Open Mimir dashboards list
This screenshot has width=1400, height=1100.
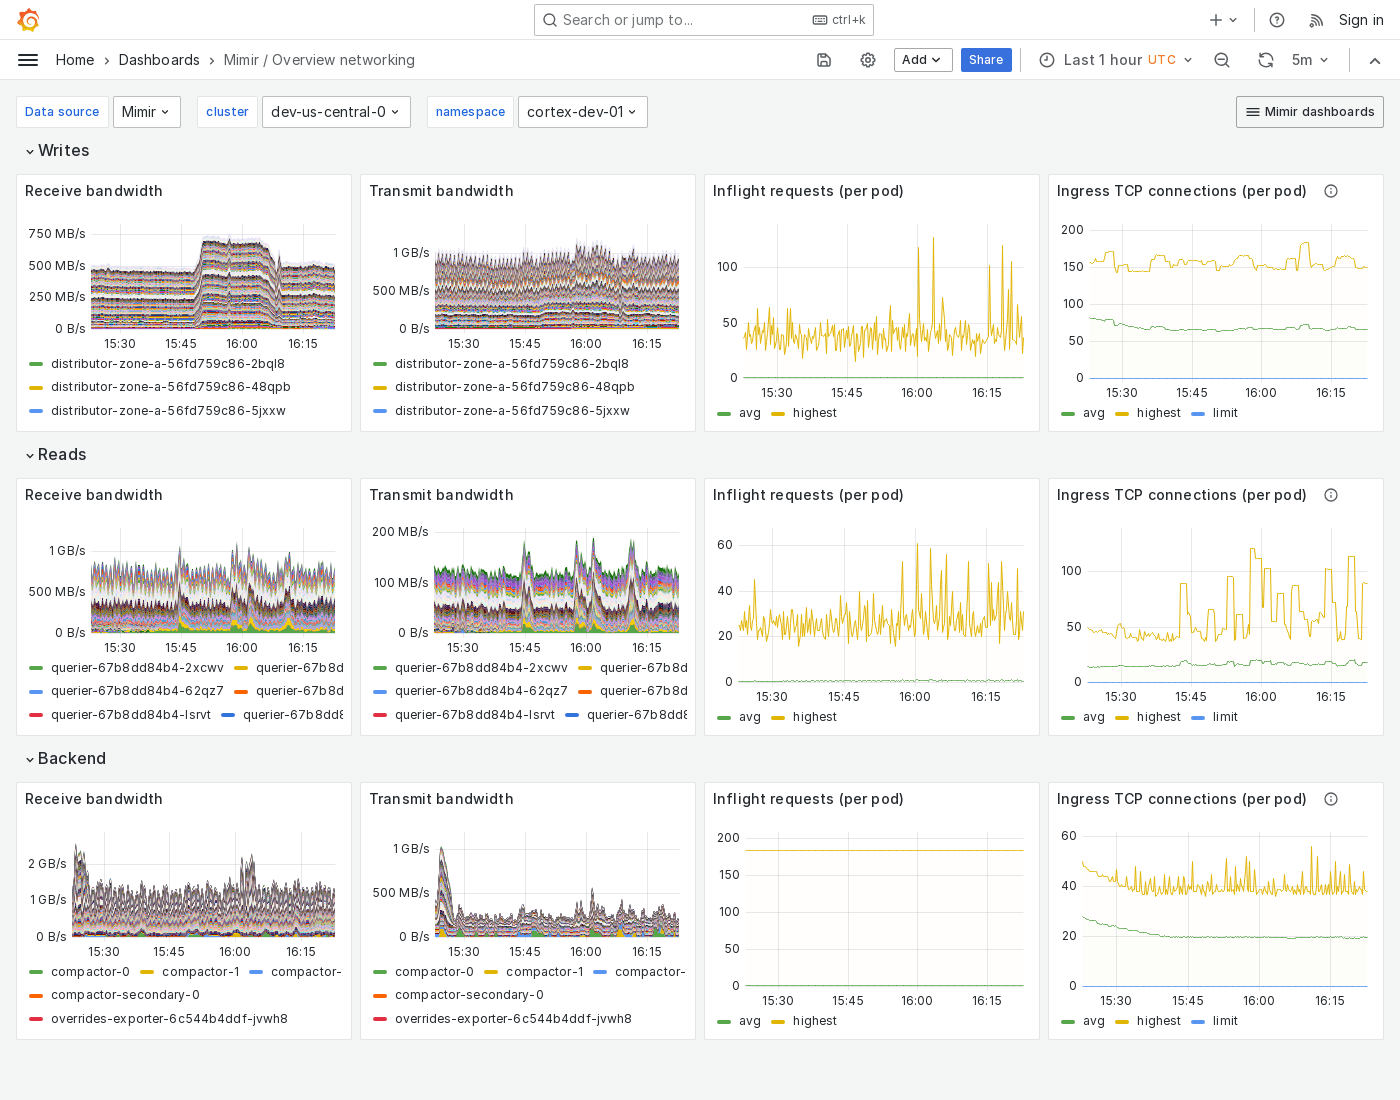(x=1309, y=112)
